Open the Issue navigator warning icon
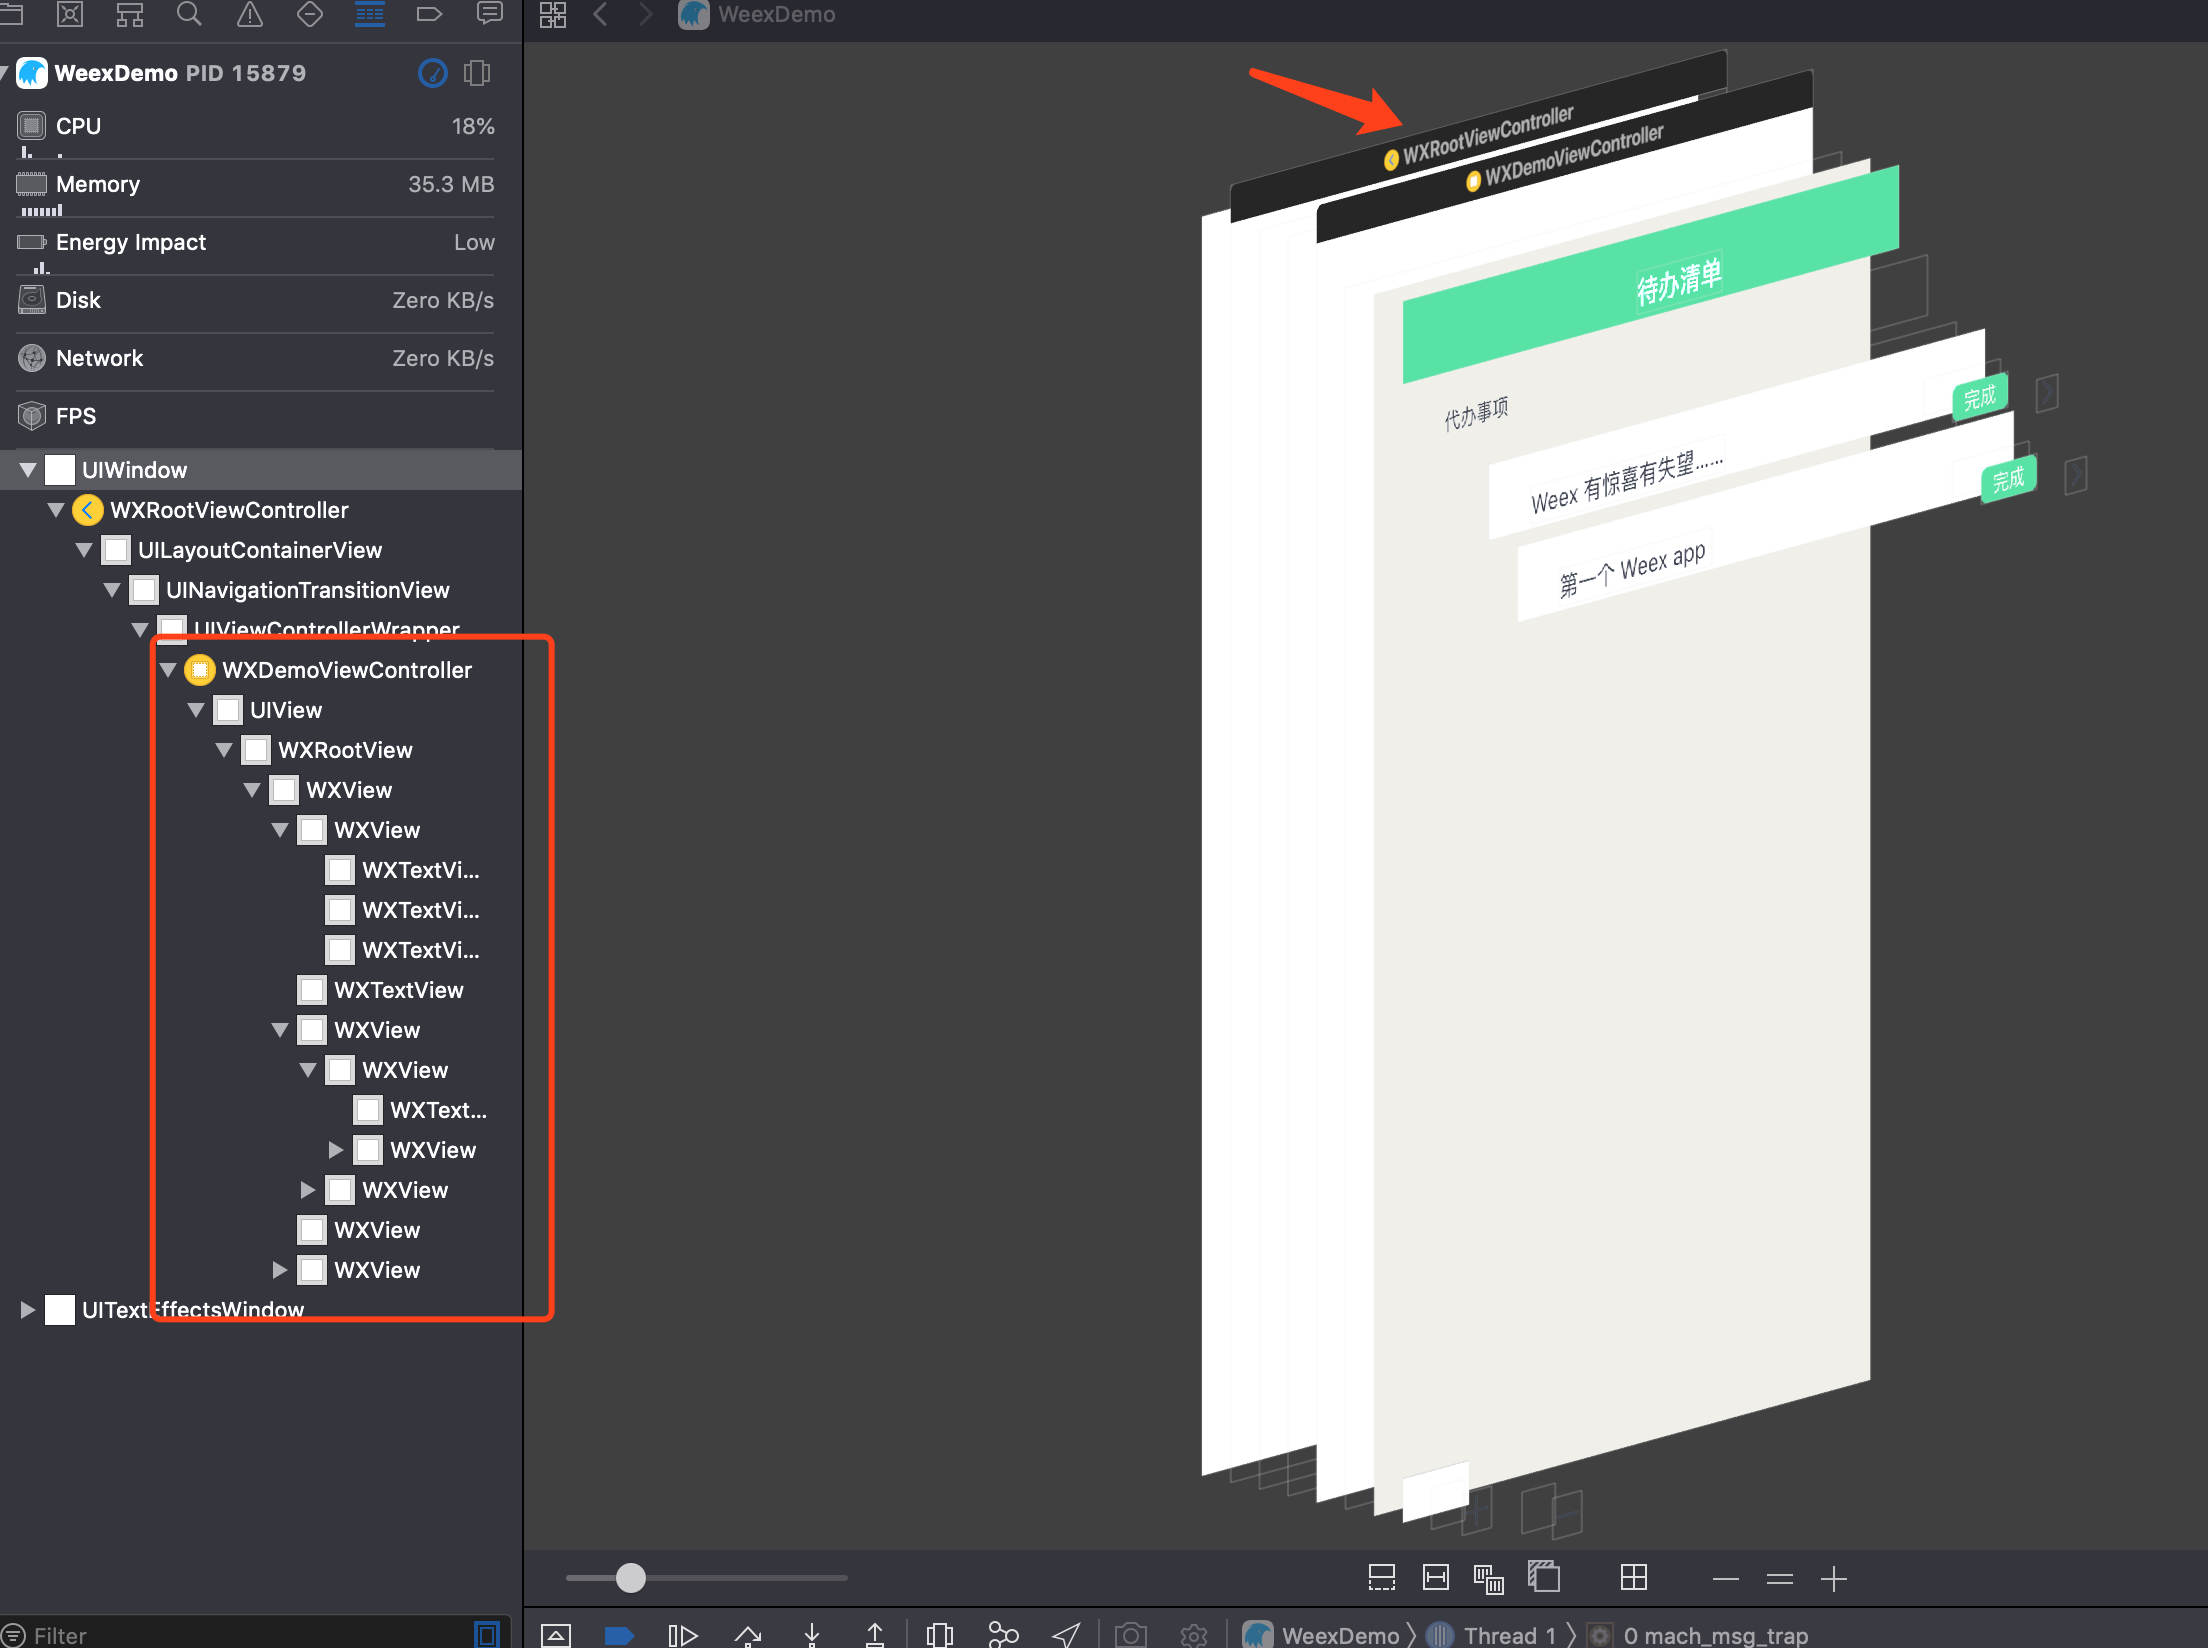 pos(249,14)
